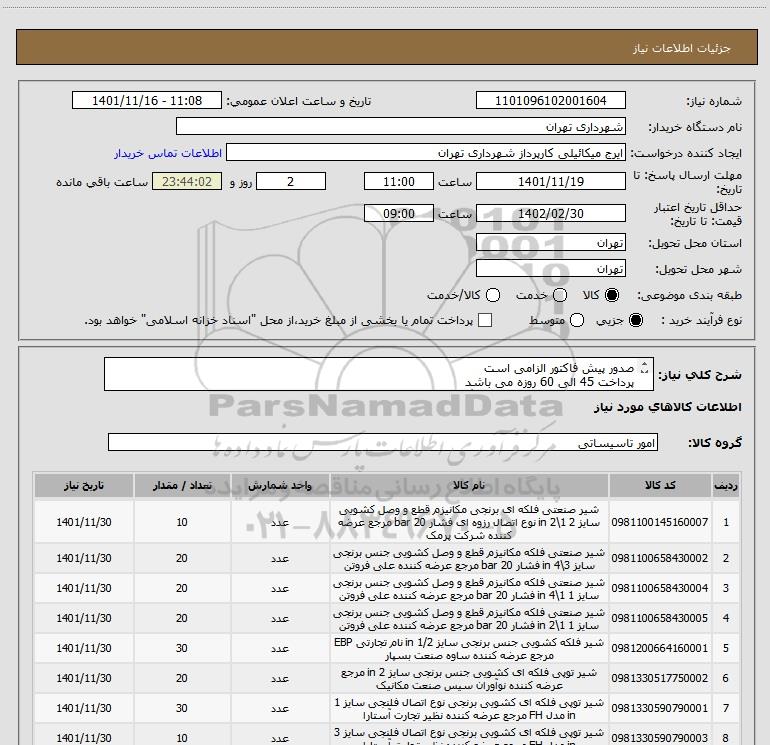Select the کالا radio button
Image resolution: width=770 pixels, height=745 pixels.
tap(612, 295)
